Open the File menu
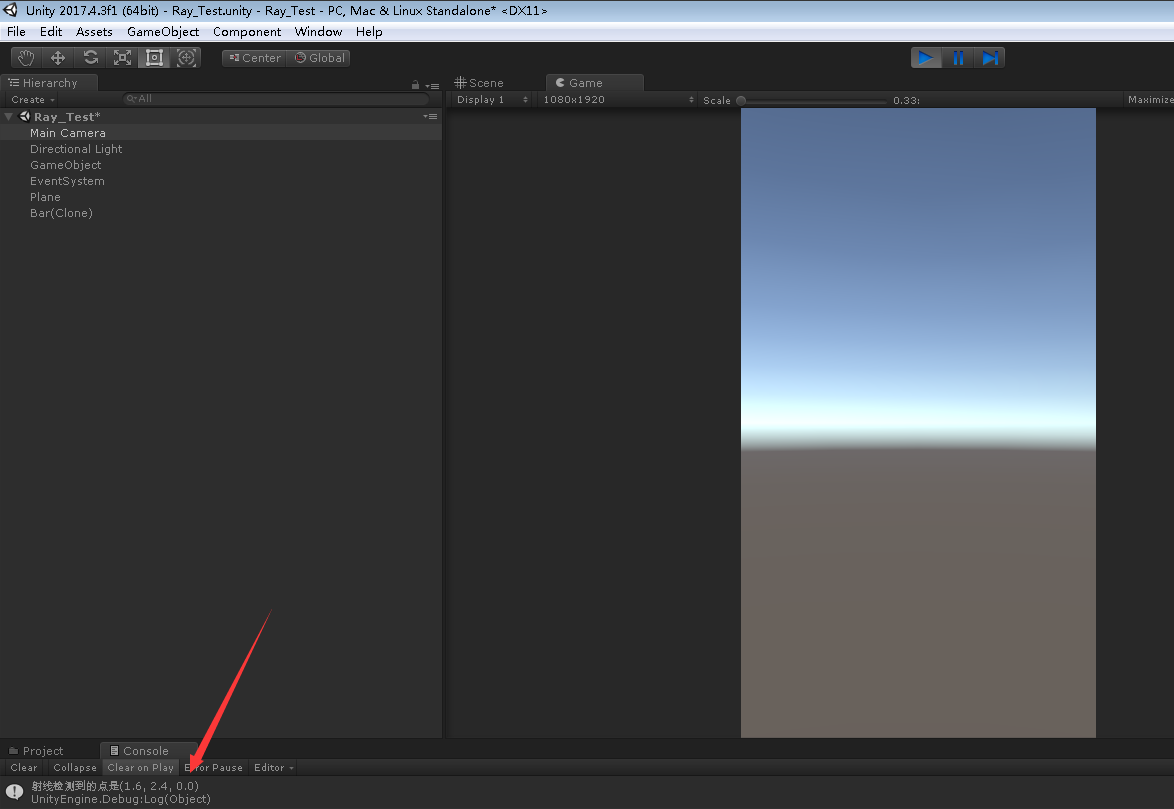 click(16, 31)
